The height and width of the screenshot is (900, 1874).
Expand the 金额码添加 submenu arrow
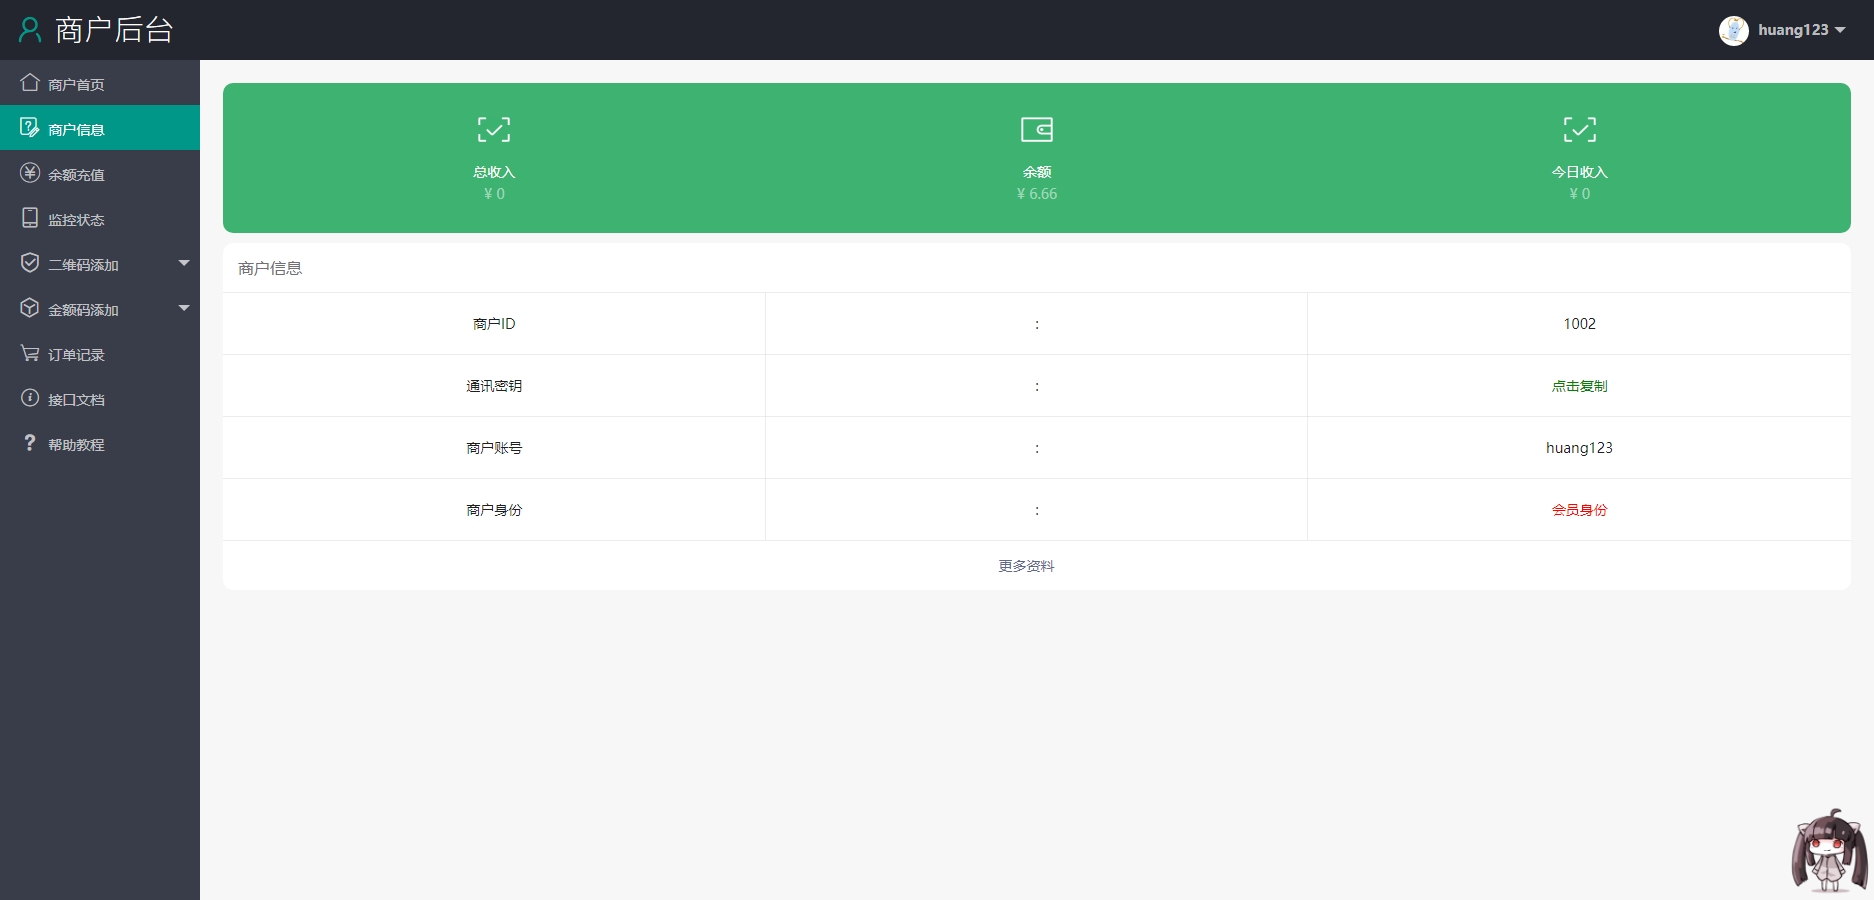coord(184,308)
